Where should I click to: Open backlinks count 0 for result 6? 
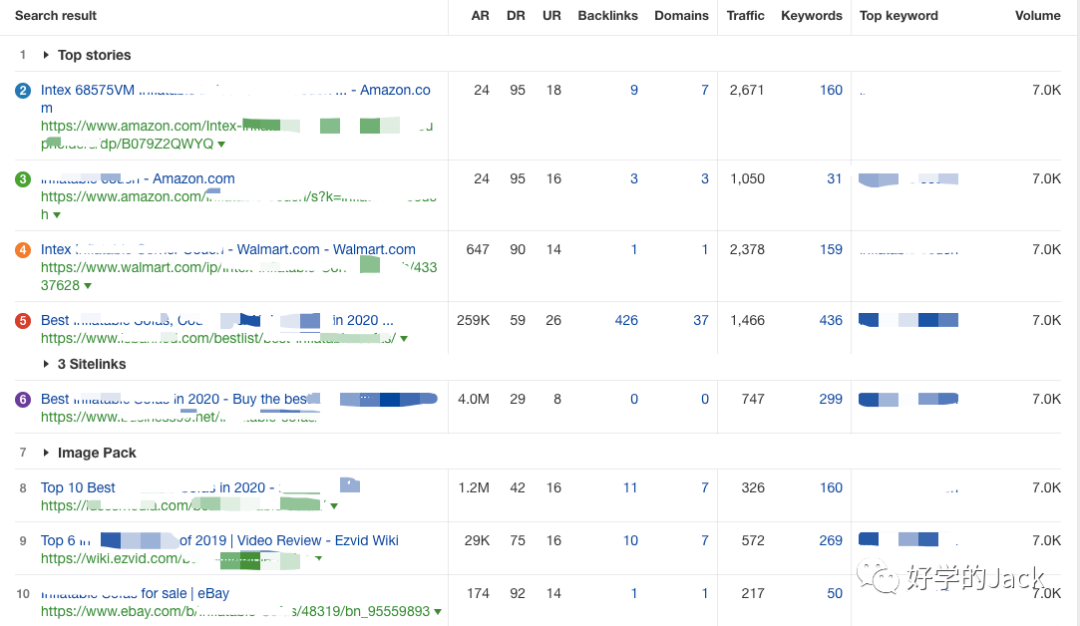[634, 399]
